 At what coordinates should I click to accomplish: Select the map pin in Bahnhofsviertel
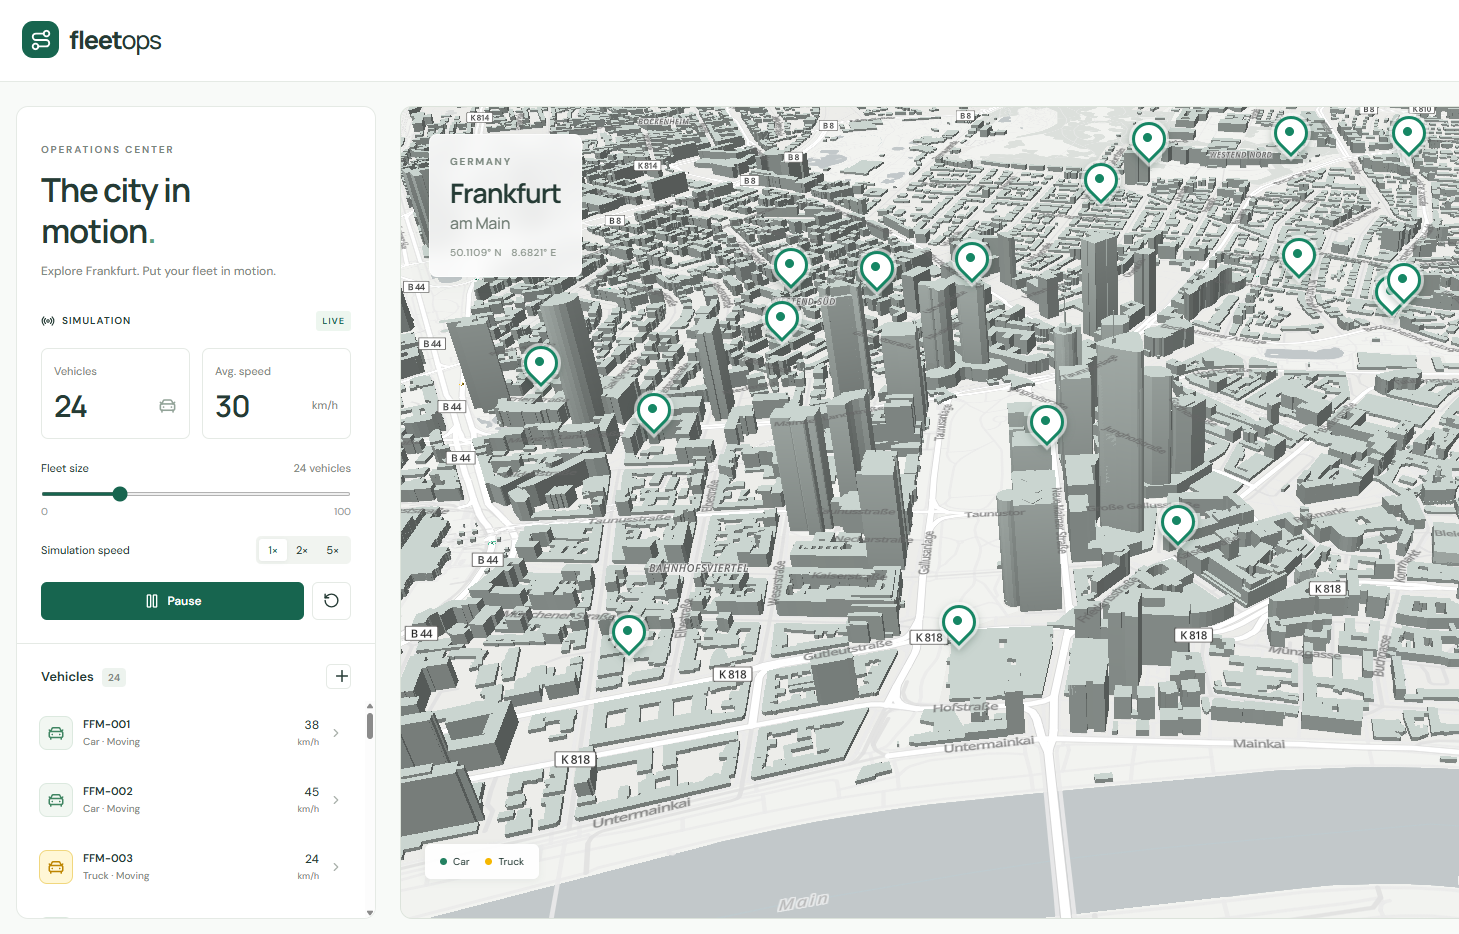[x=629, y=633]
